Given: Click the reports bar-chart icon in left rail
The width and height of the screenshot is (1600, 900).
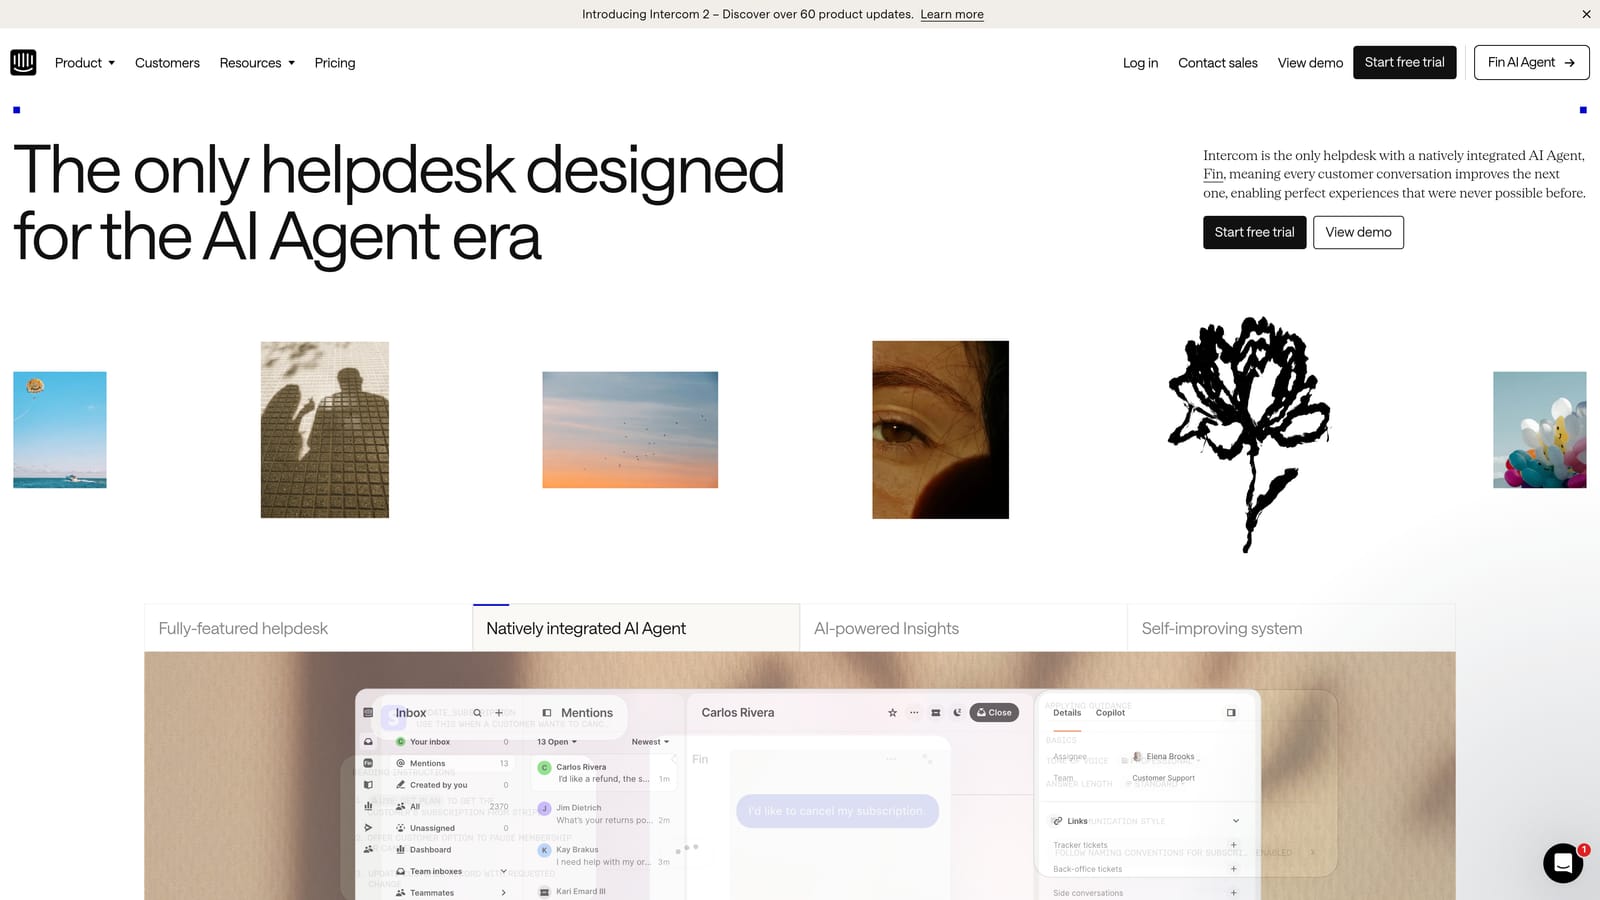Looking at the screenshot, I should [368, 806].
